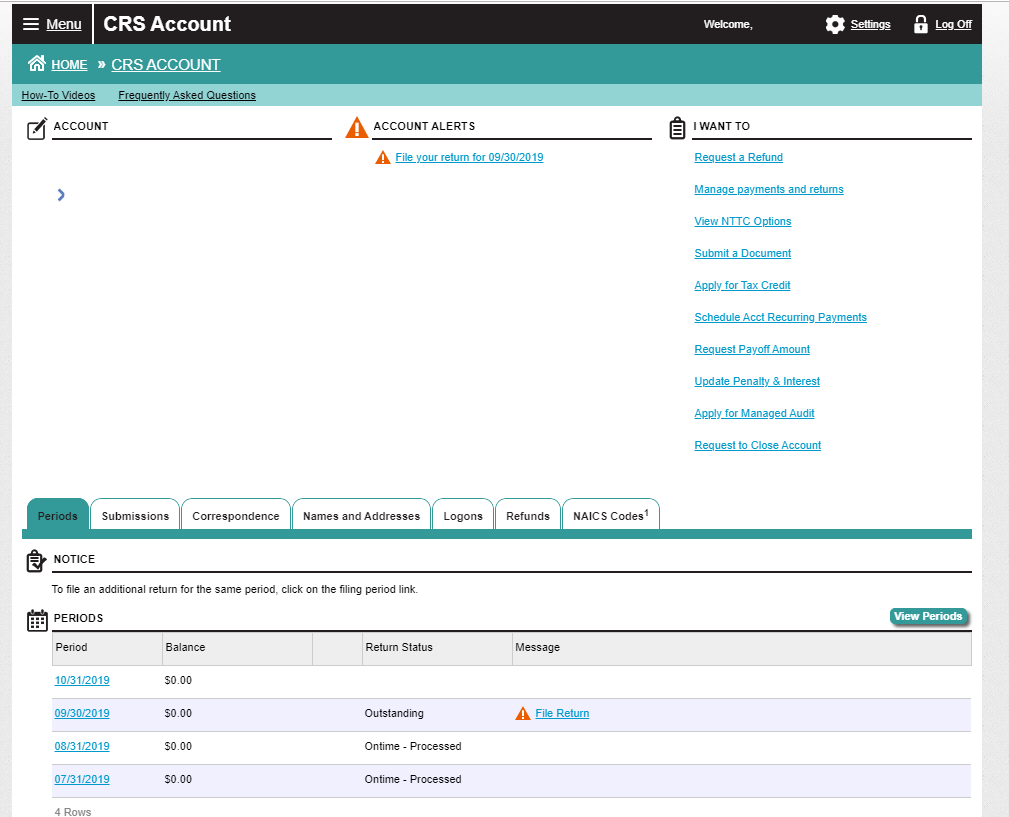
Task: Click the Outstanding status text
Action: pos(394,713)
